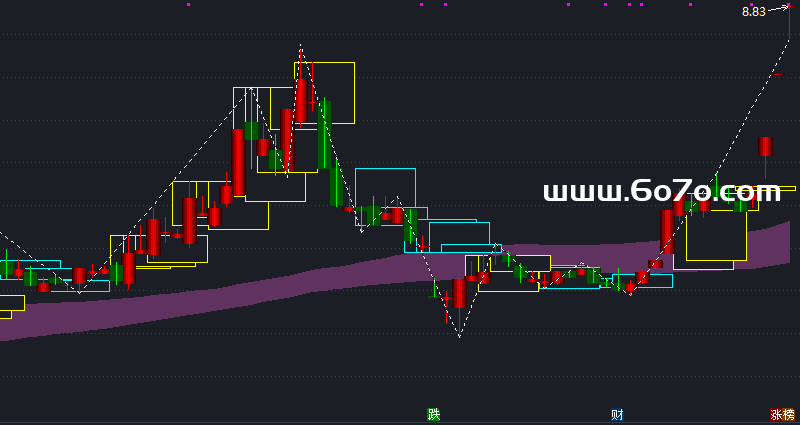Viewport: 800px width, 425px height.
Task: Select the large yellow box near right edge
Action: coord(716,258)
